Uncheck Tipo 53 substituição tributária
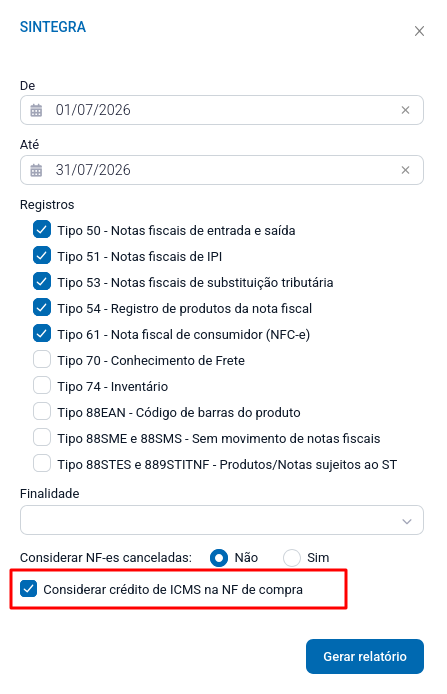The image size is (447, 694). [42, 282]
